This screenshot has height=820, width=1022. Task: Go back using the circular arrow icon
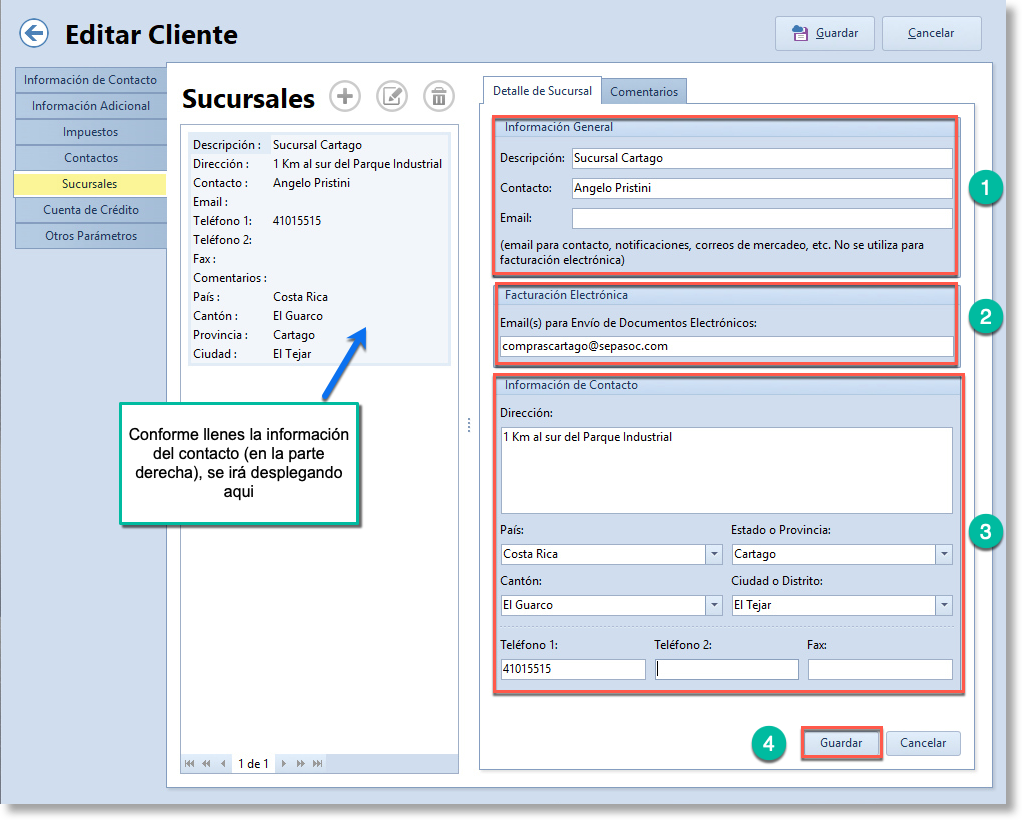[34, 33]
